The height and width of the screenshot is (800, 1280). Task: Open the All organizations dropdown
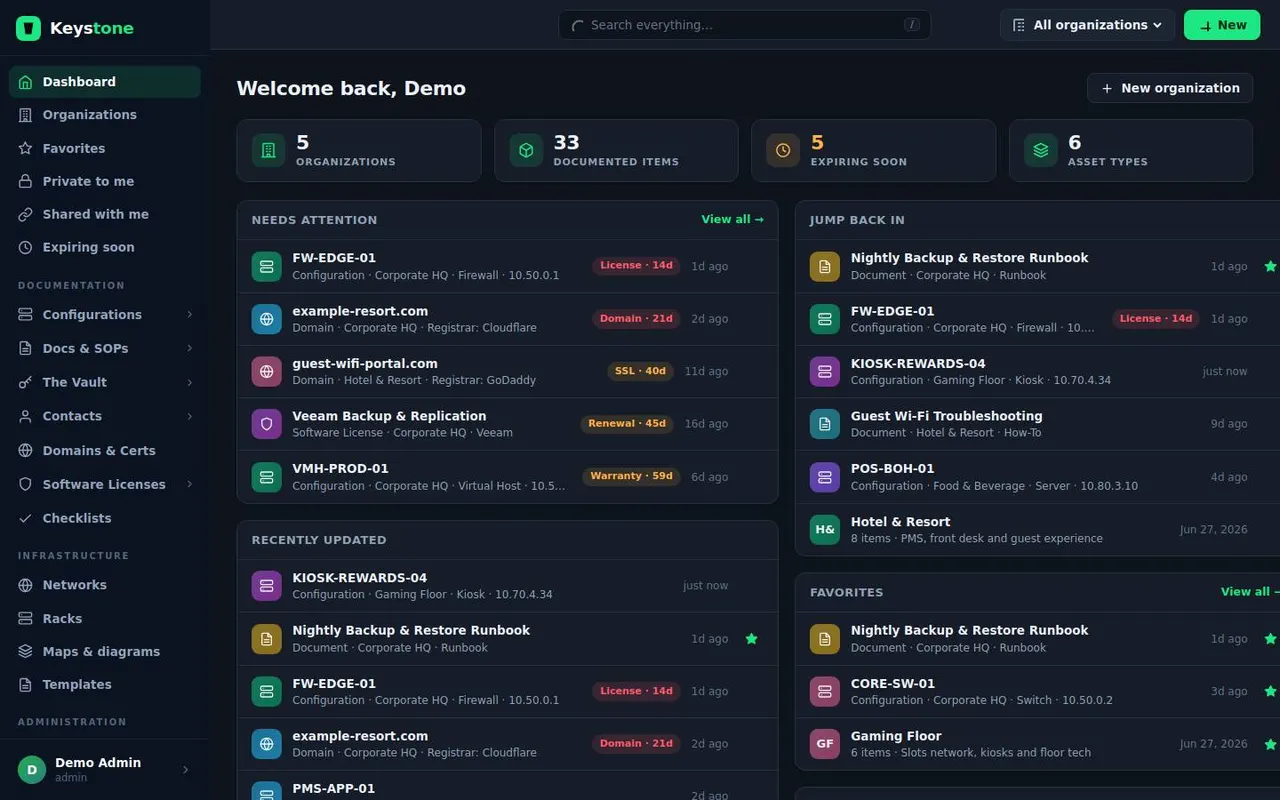(x=1087, y=25)
